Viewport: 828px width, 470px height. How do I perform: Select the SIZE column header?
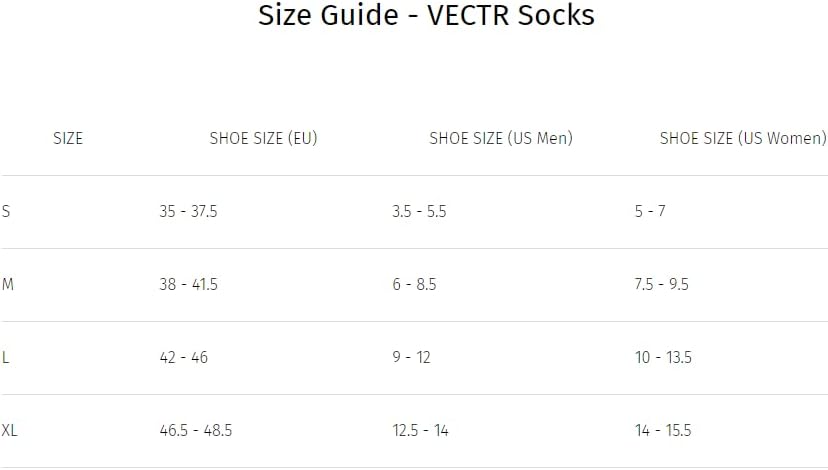(68, 138)
